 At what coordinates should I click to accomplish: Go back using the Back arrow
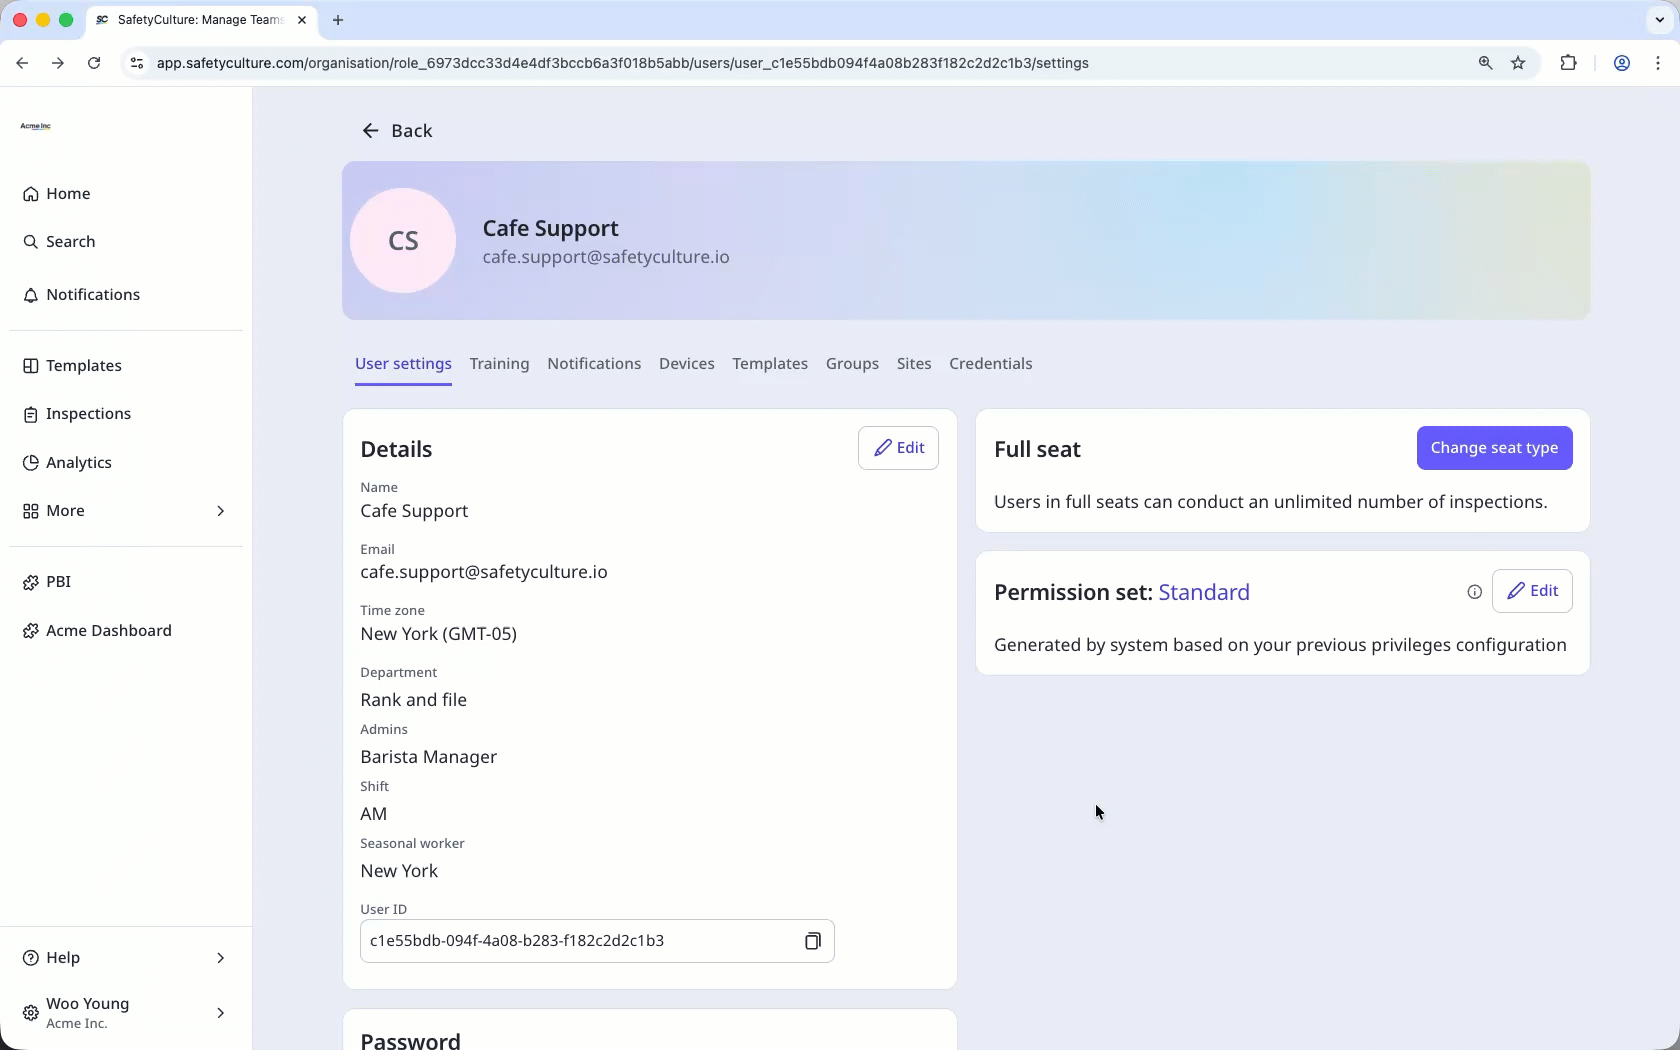pos(396,131)
